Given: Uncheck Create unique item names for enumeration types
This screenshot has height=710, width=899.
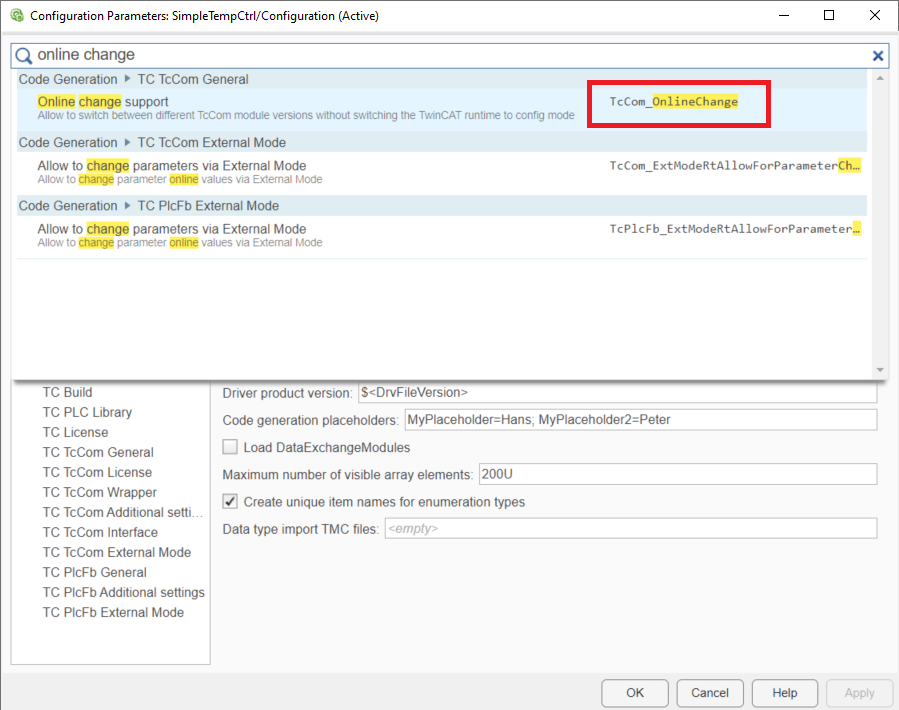Looking at the screenshot, I should 230,501.
